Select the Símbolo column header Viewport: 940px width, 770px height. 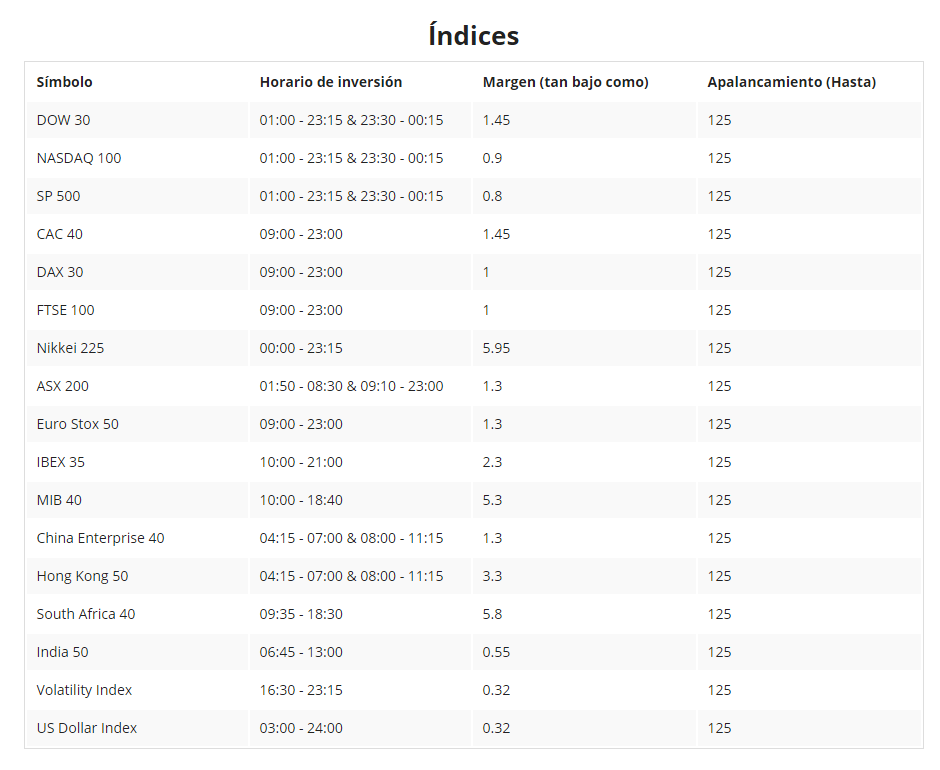pos(64,82)
